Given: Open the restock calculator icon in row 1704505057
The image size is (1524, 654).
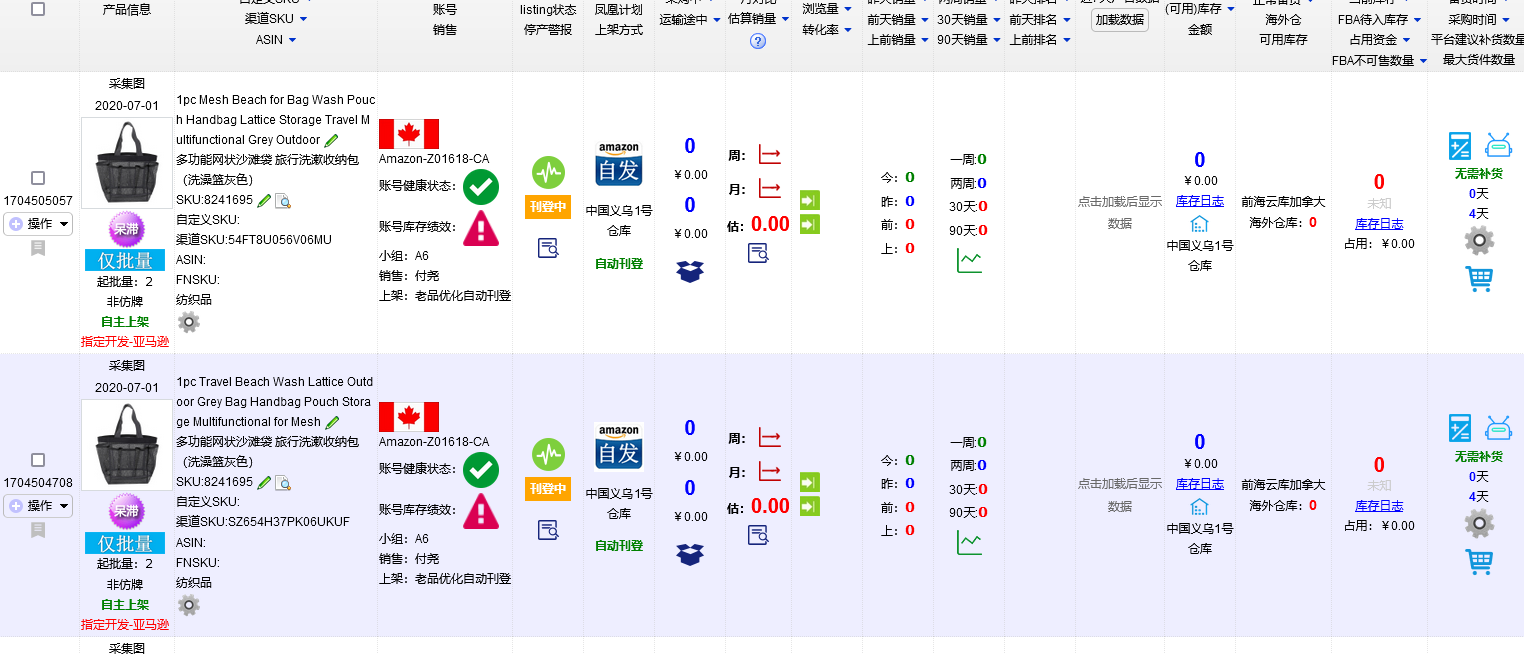Looking at the screenshot, I should 1460,146.
